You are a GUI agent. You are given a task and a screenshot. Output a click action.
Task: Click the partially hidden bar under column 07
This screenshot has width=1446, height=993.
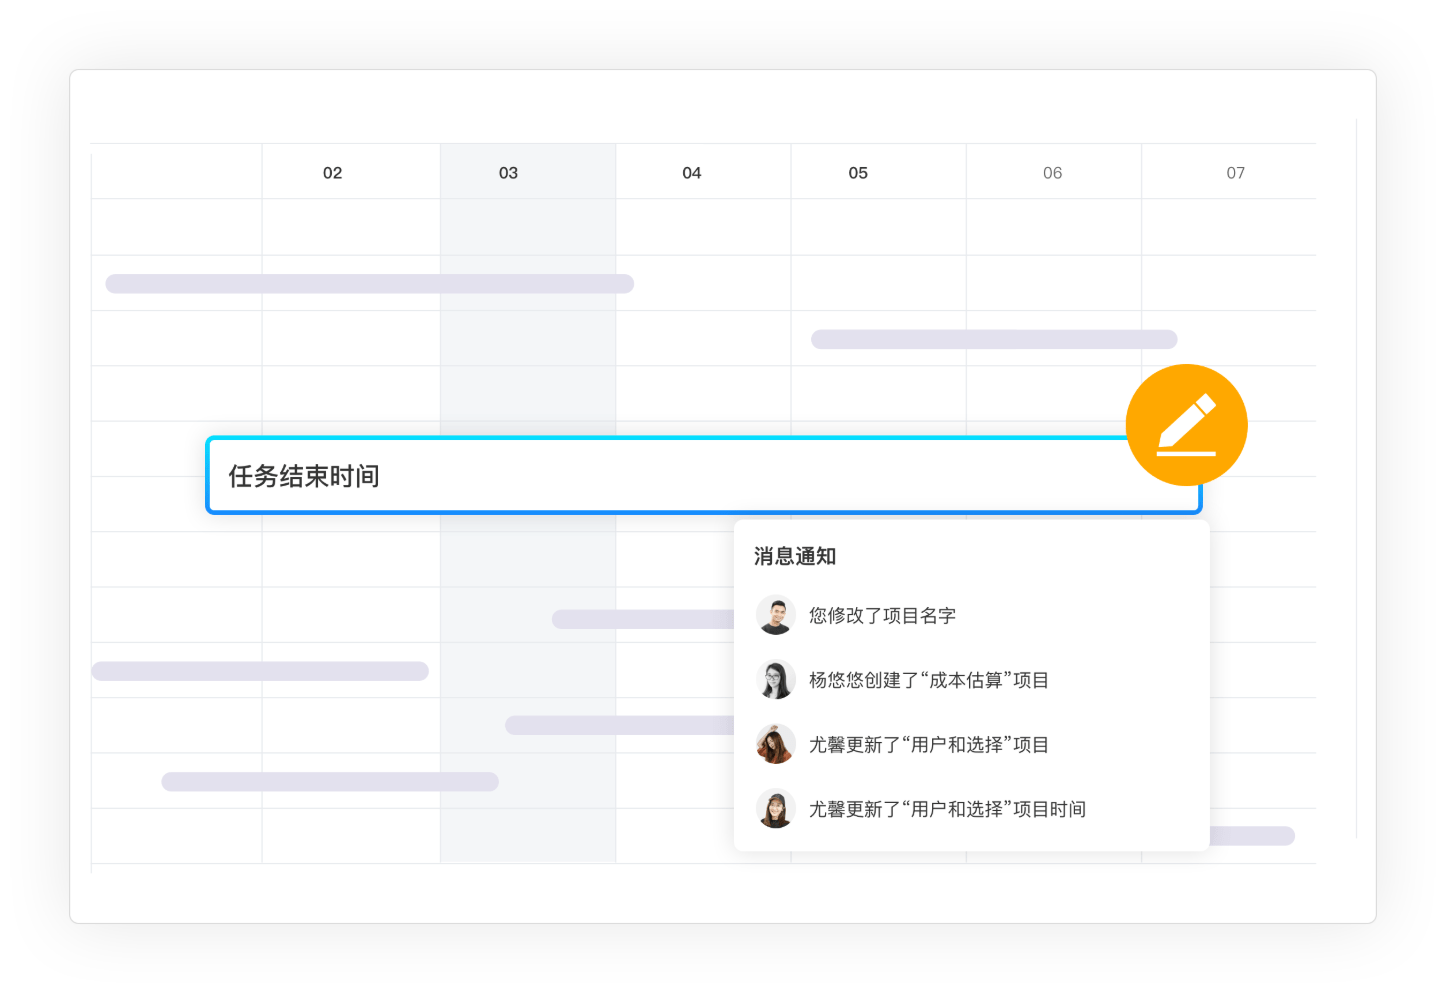[x=1251, y=836]
